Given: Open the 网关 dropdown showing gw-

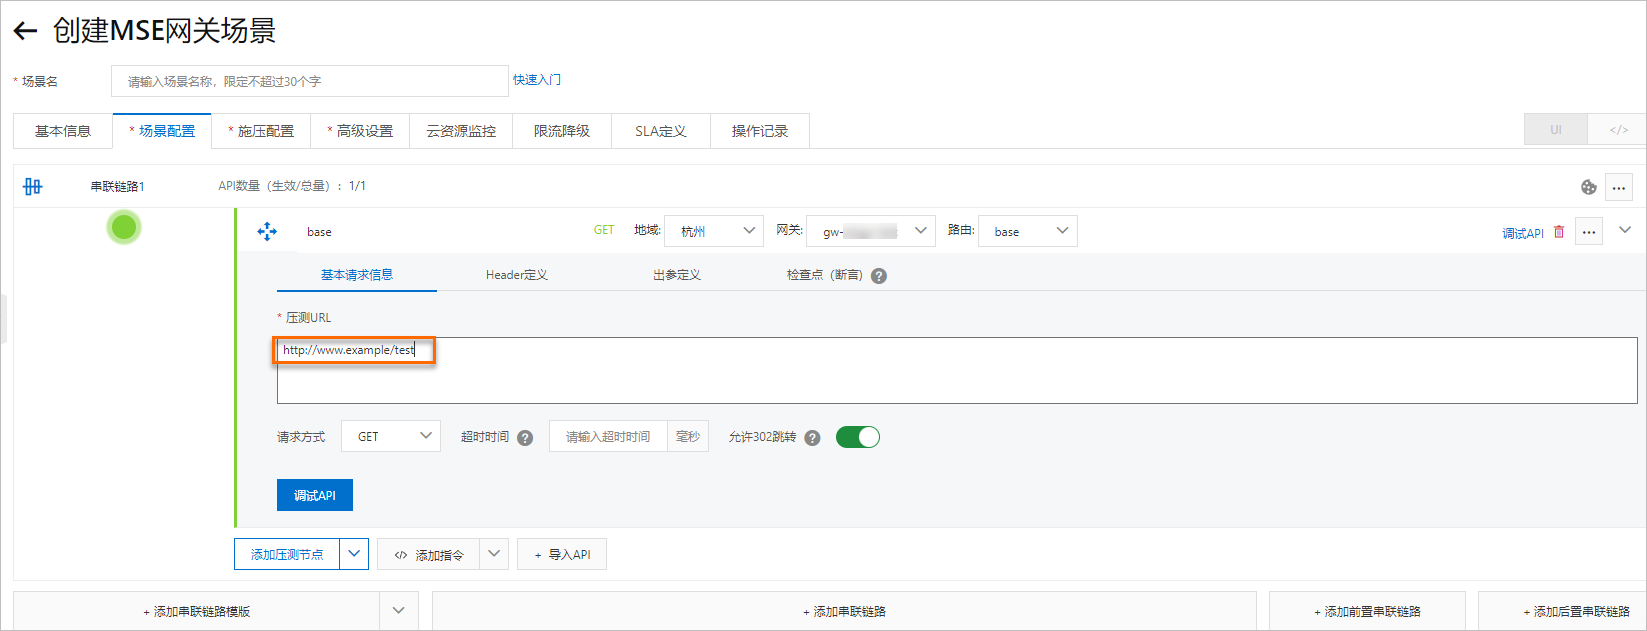Looking at the screenshot, I should [871, 231].
